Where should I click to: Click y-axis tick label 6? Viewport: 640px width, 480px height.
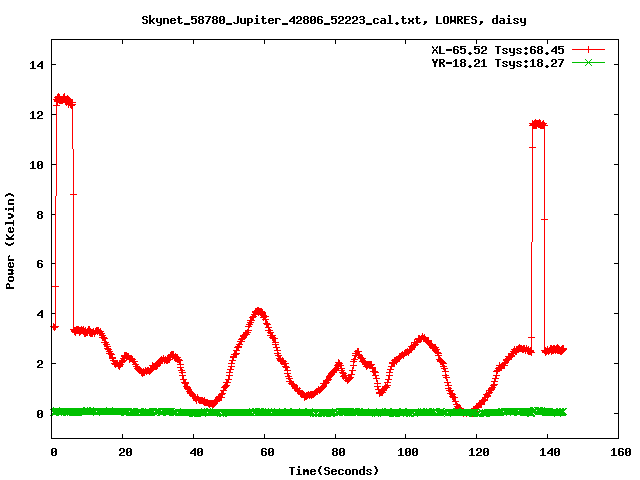[x=40, y=264]
